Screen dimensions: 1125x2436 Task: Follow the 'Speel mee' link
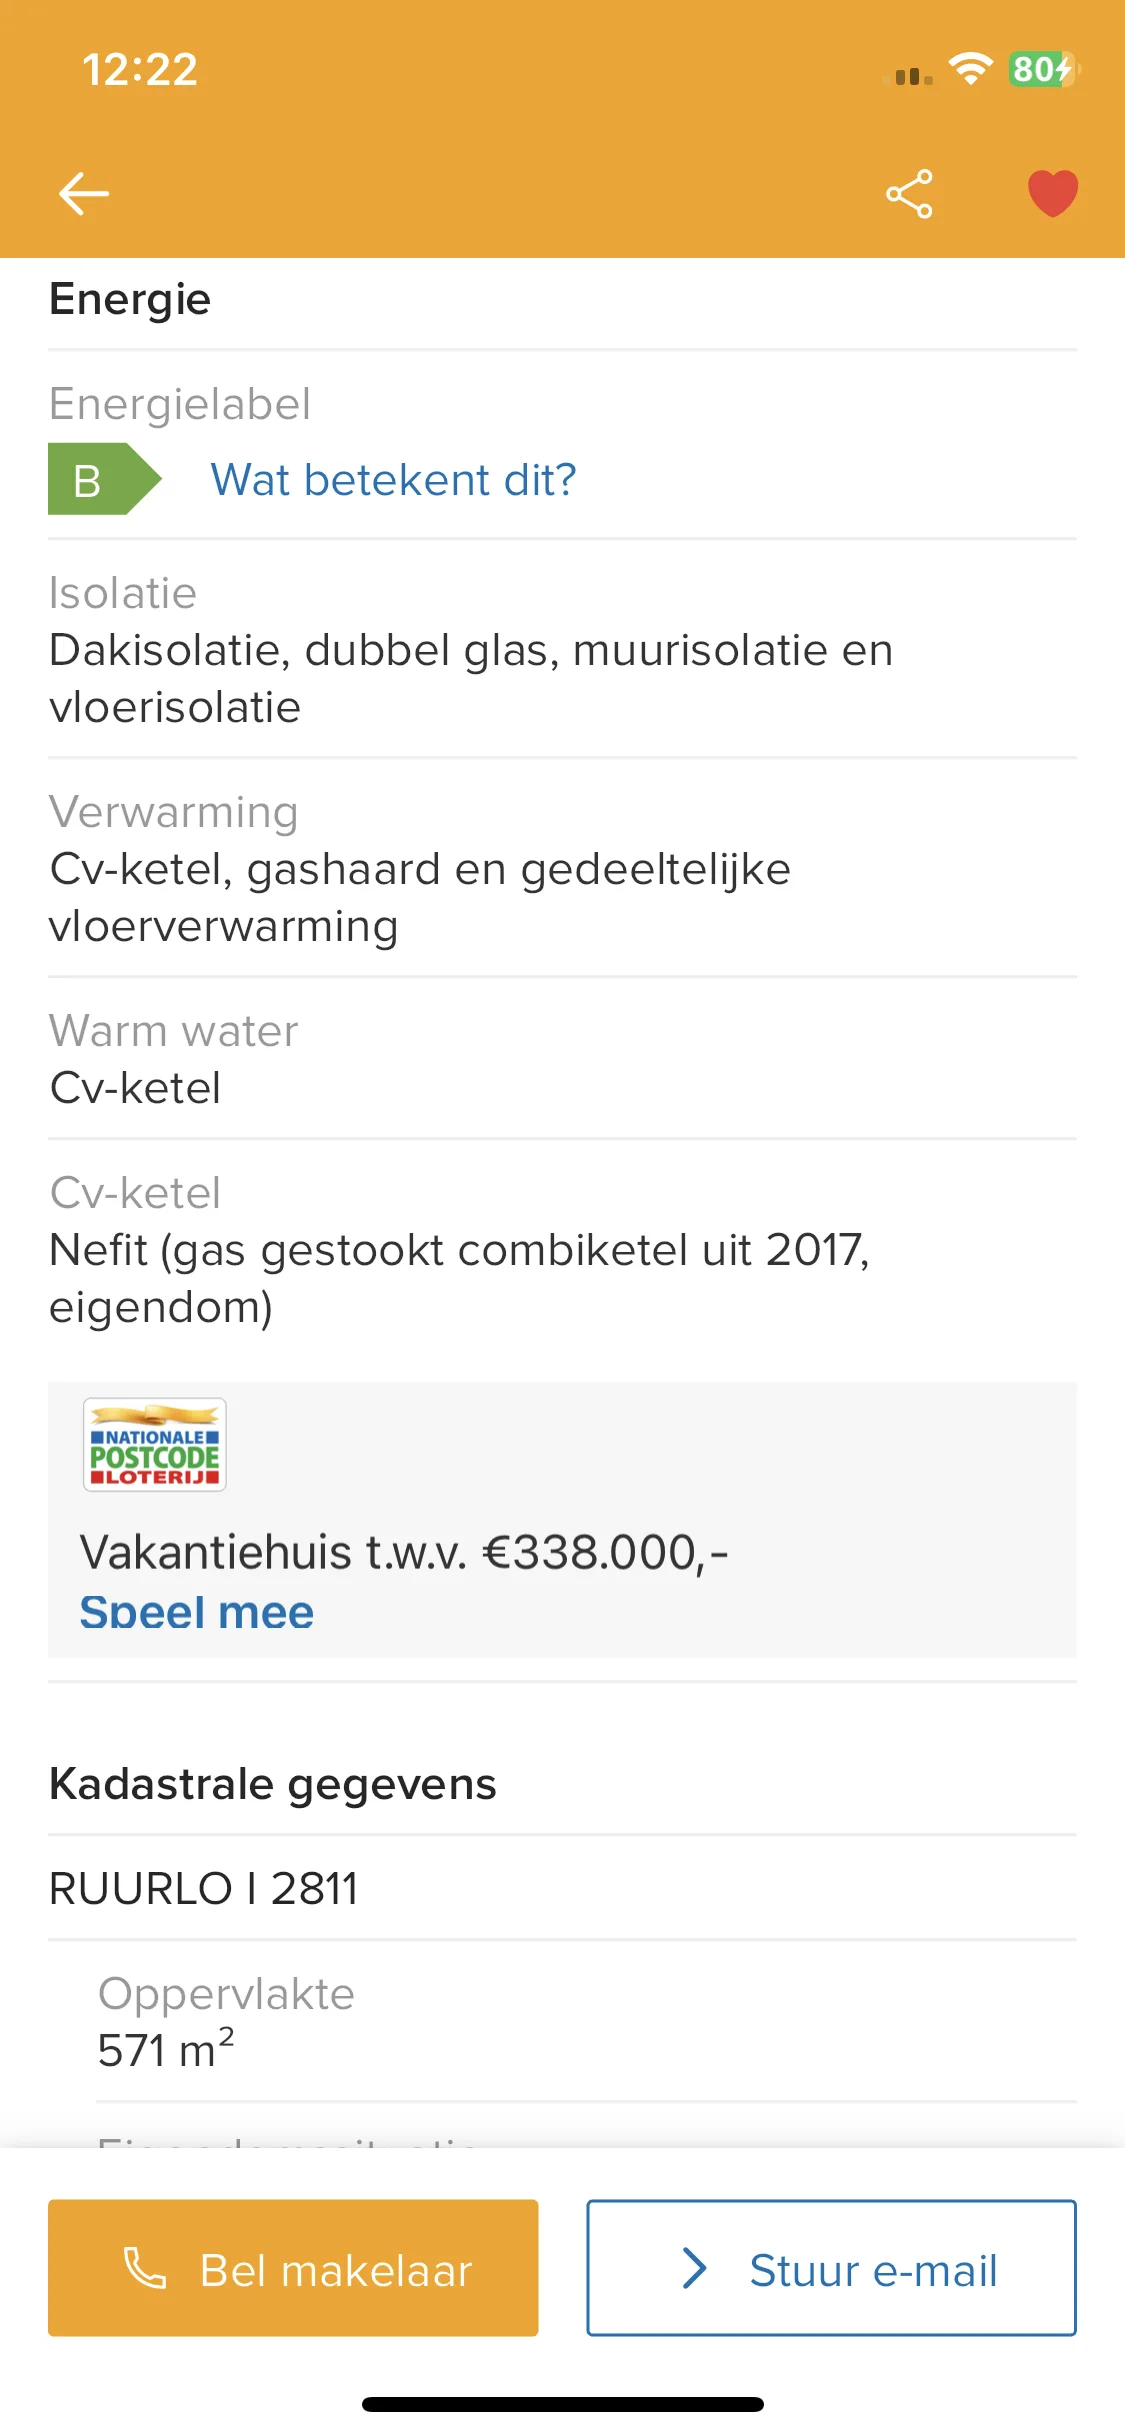pyautogui.click(x=197, y=1612)
